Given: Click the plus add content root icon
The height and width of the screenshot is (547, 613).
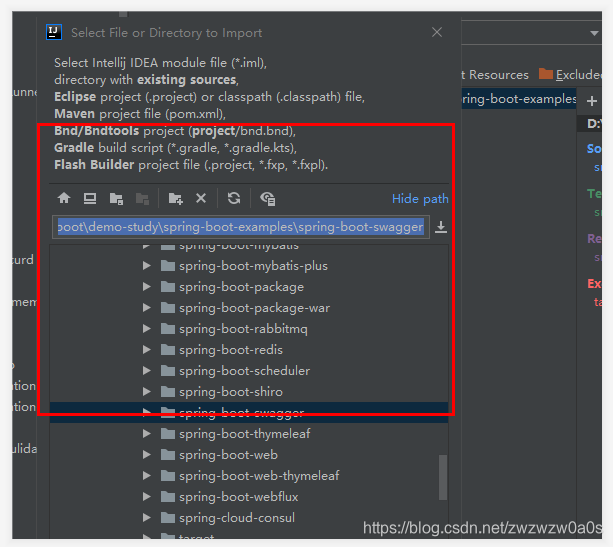Looking at the screenshot, I should (x=592, y=101).
